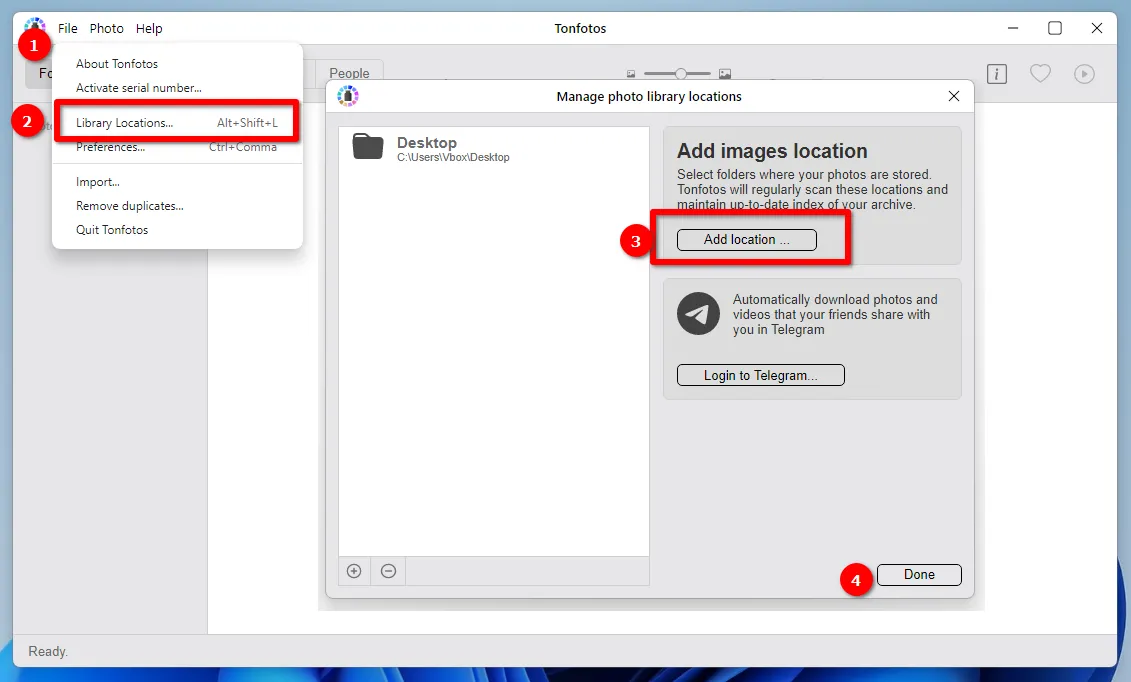The image size is (1131, 682).
Task: Click the Add images location heading
Action: pos(772,151)
